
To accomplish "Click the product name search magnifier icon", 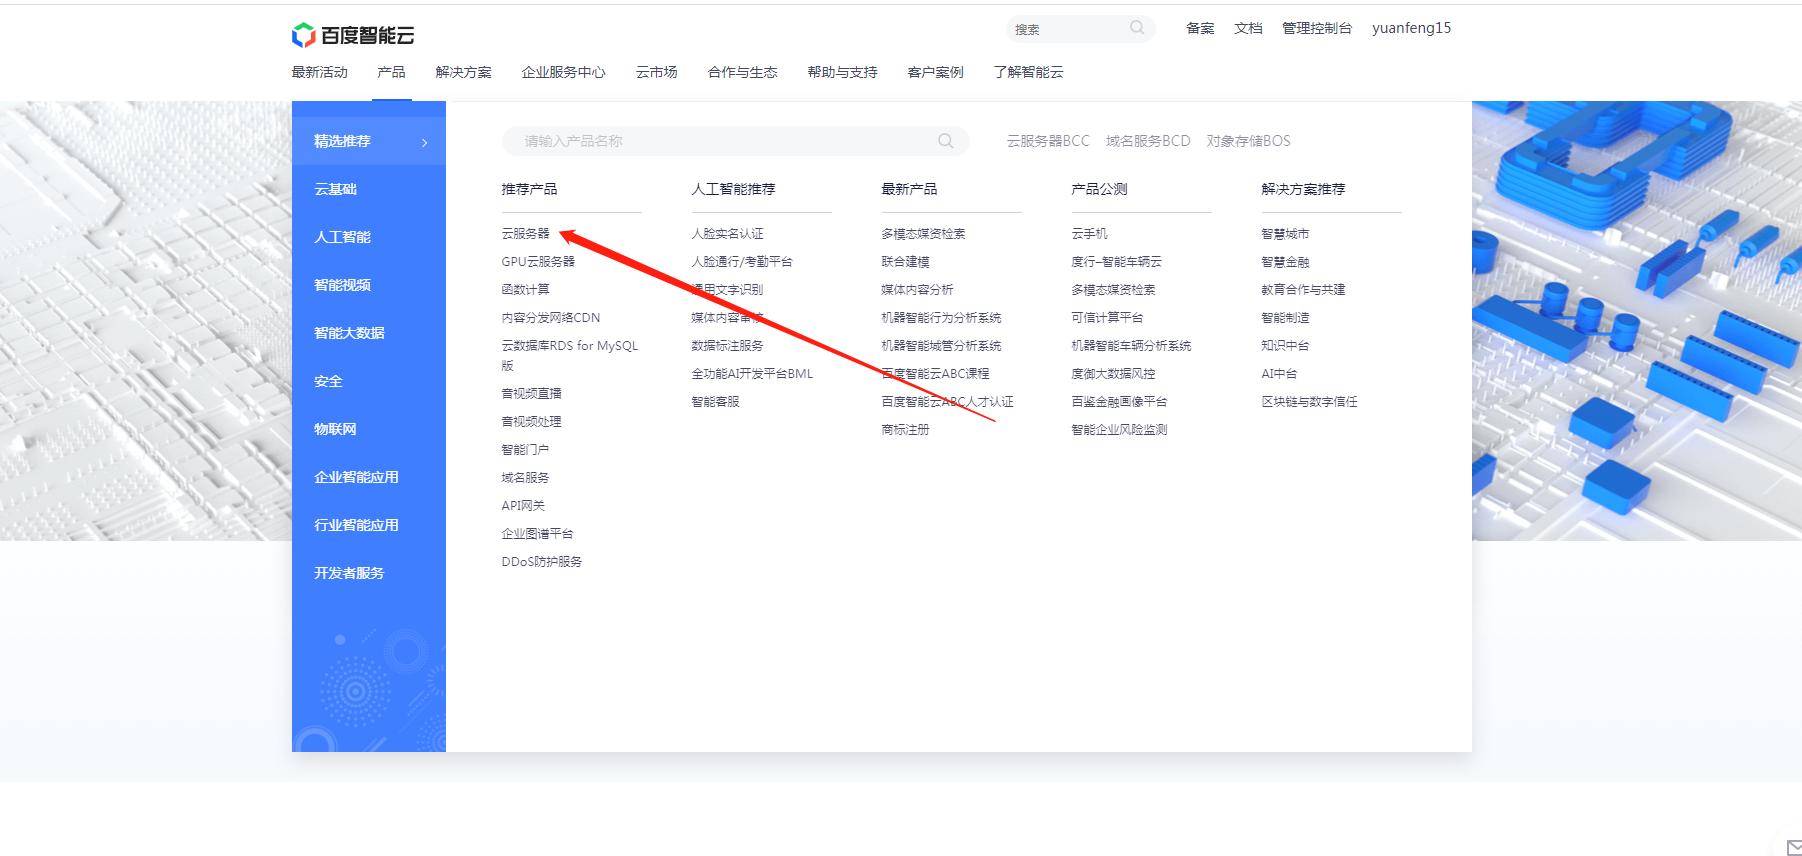I will [945, 141].
